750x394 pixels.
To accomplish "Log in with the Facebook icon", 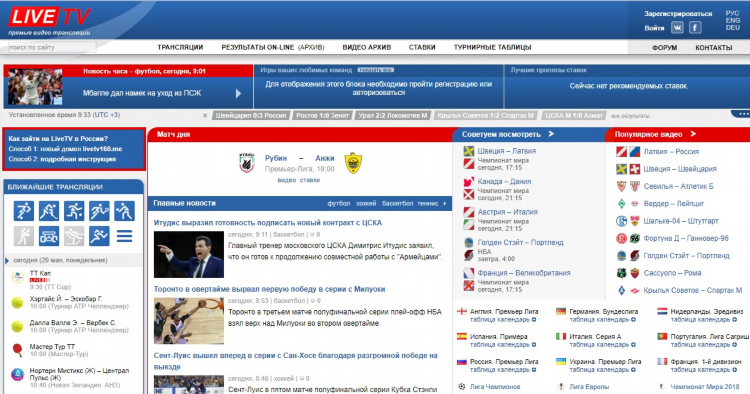I will coord(695,28).
